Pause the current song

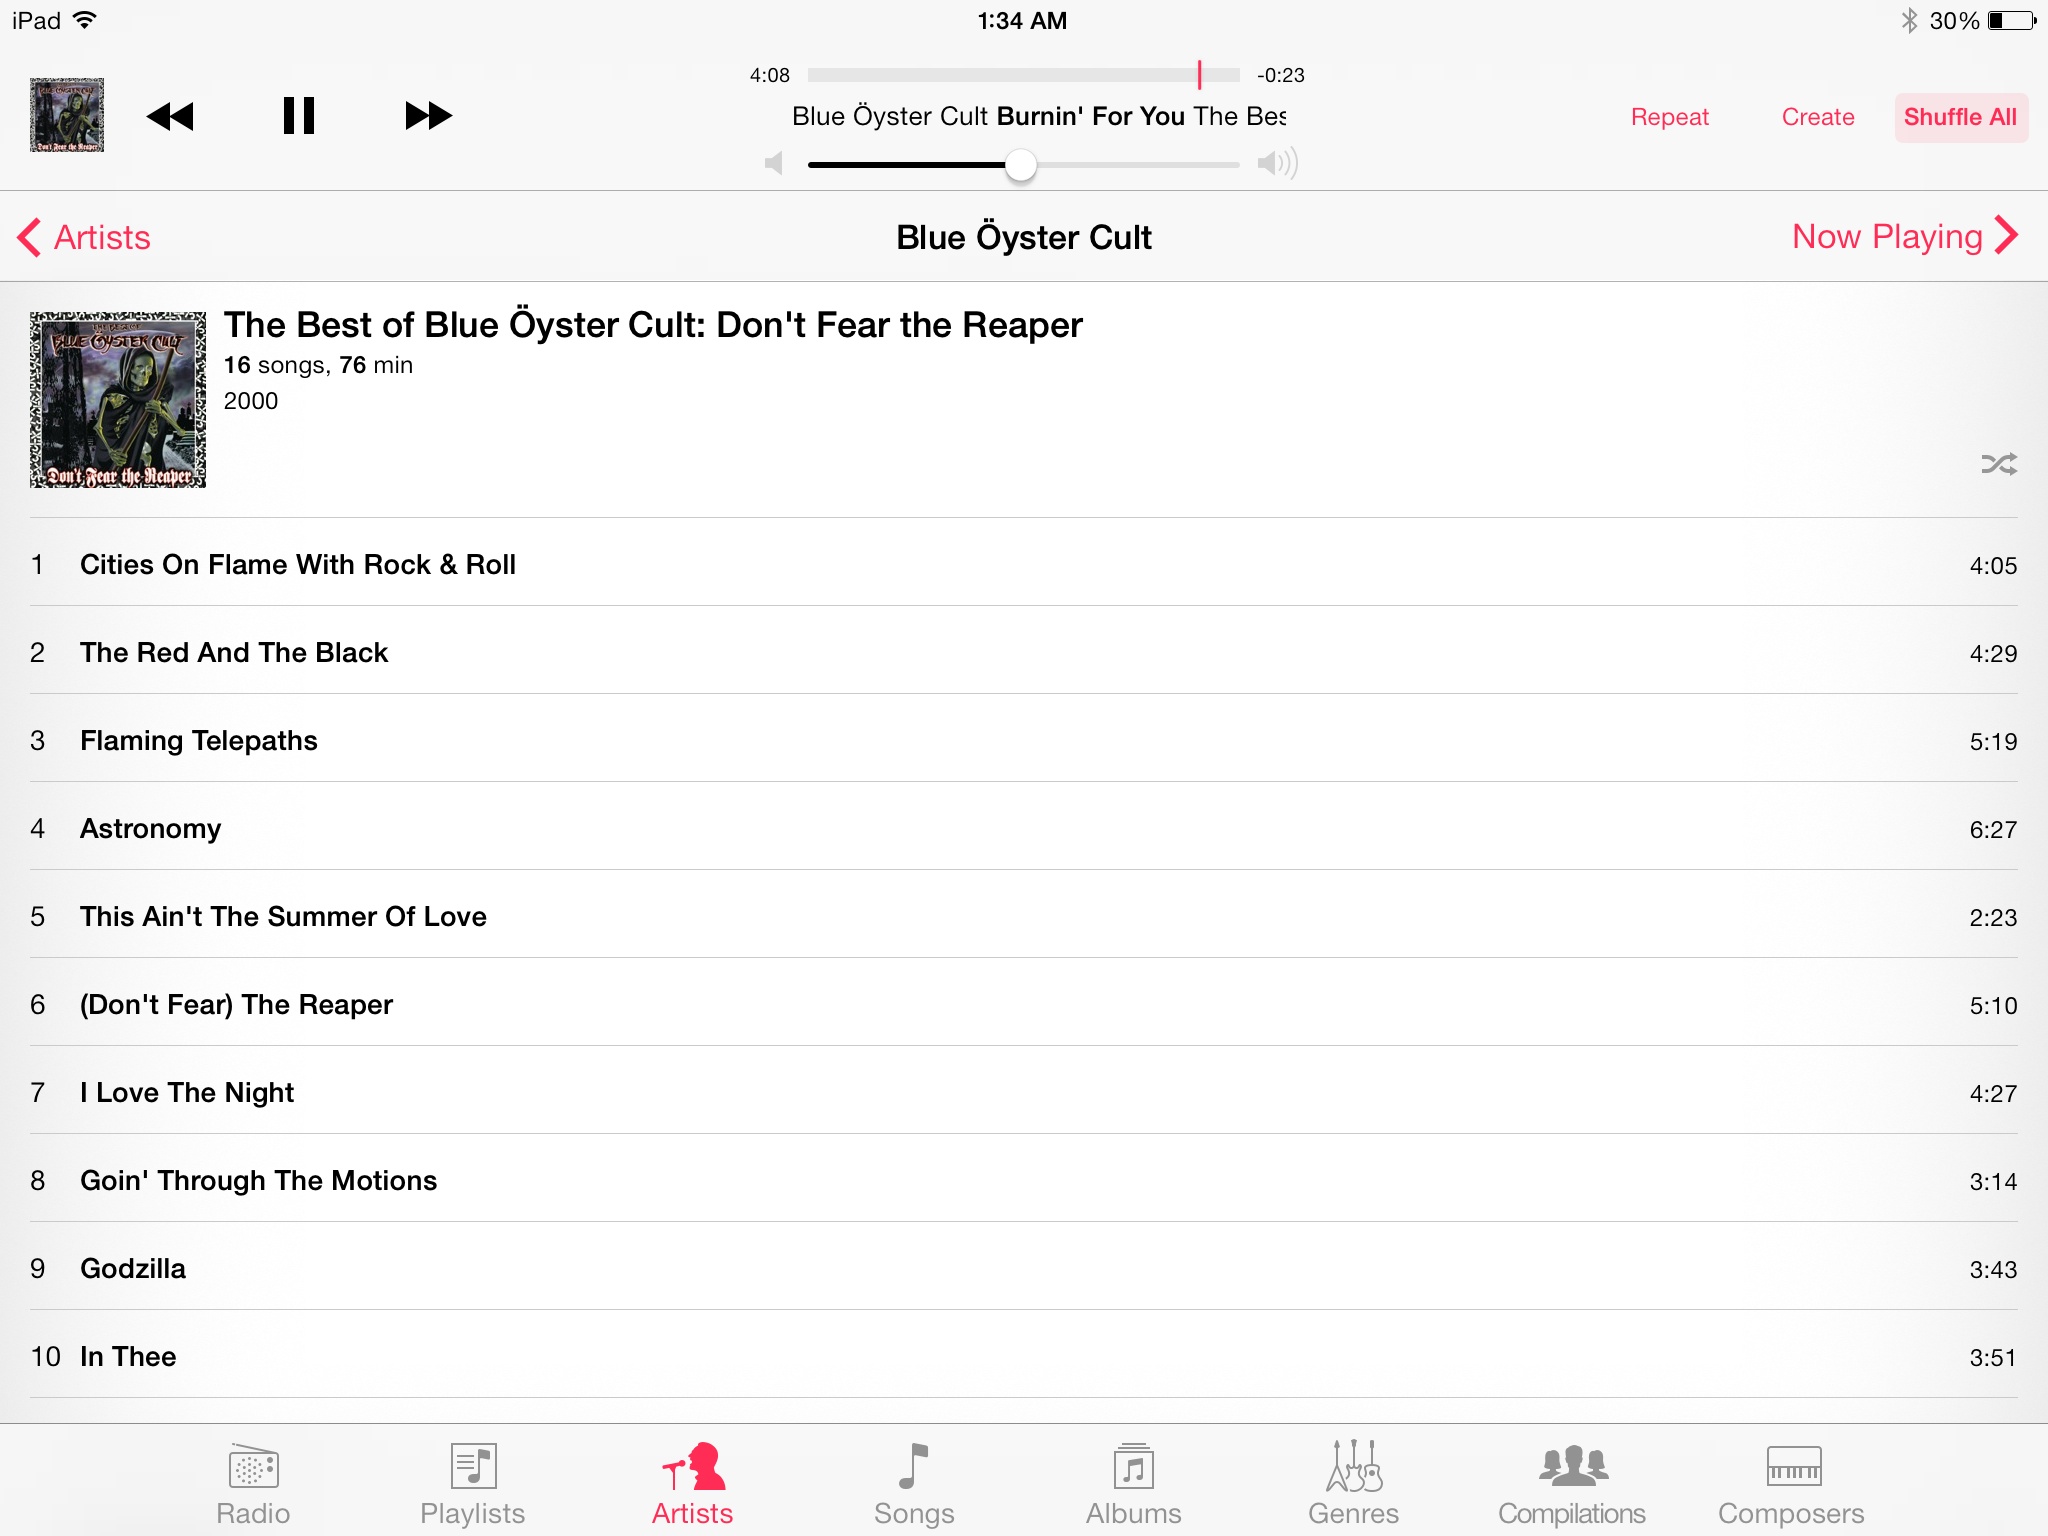298,116
